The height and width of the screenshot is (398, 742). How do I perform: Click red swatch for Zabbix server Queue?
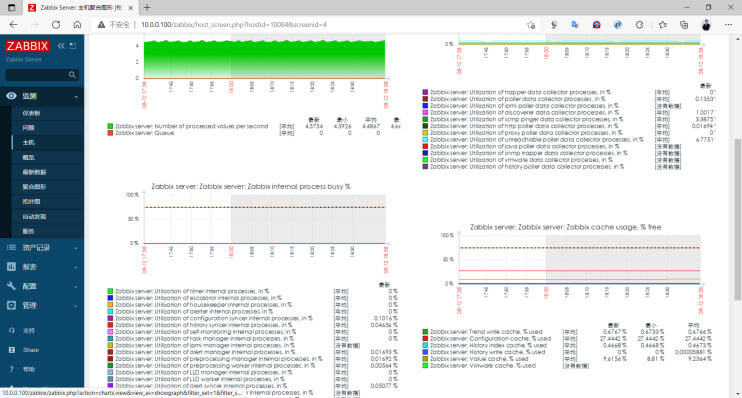click(x=110, y=133)
